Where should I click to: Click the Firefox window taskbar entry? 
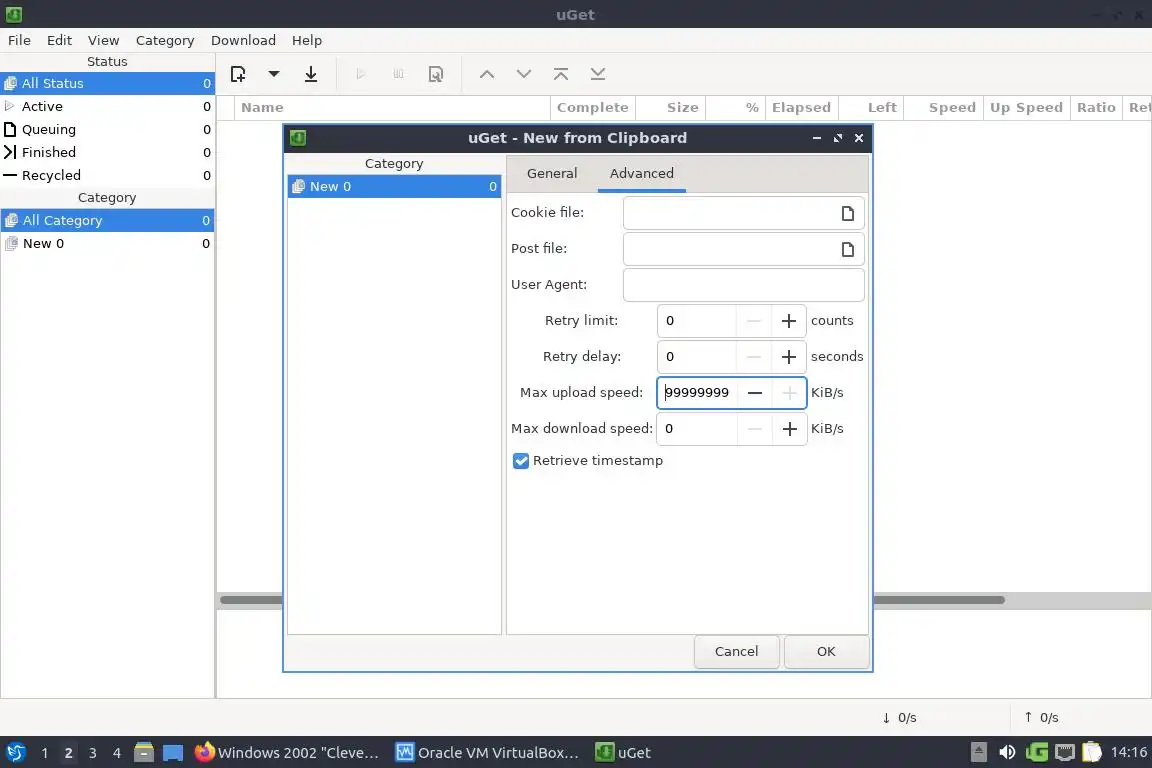pyautogui.click(x=287, y=753)
